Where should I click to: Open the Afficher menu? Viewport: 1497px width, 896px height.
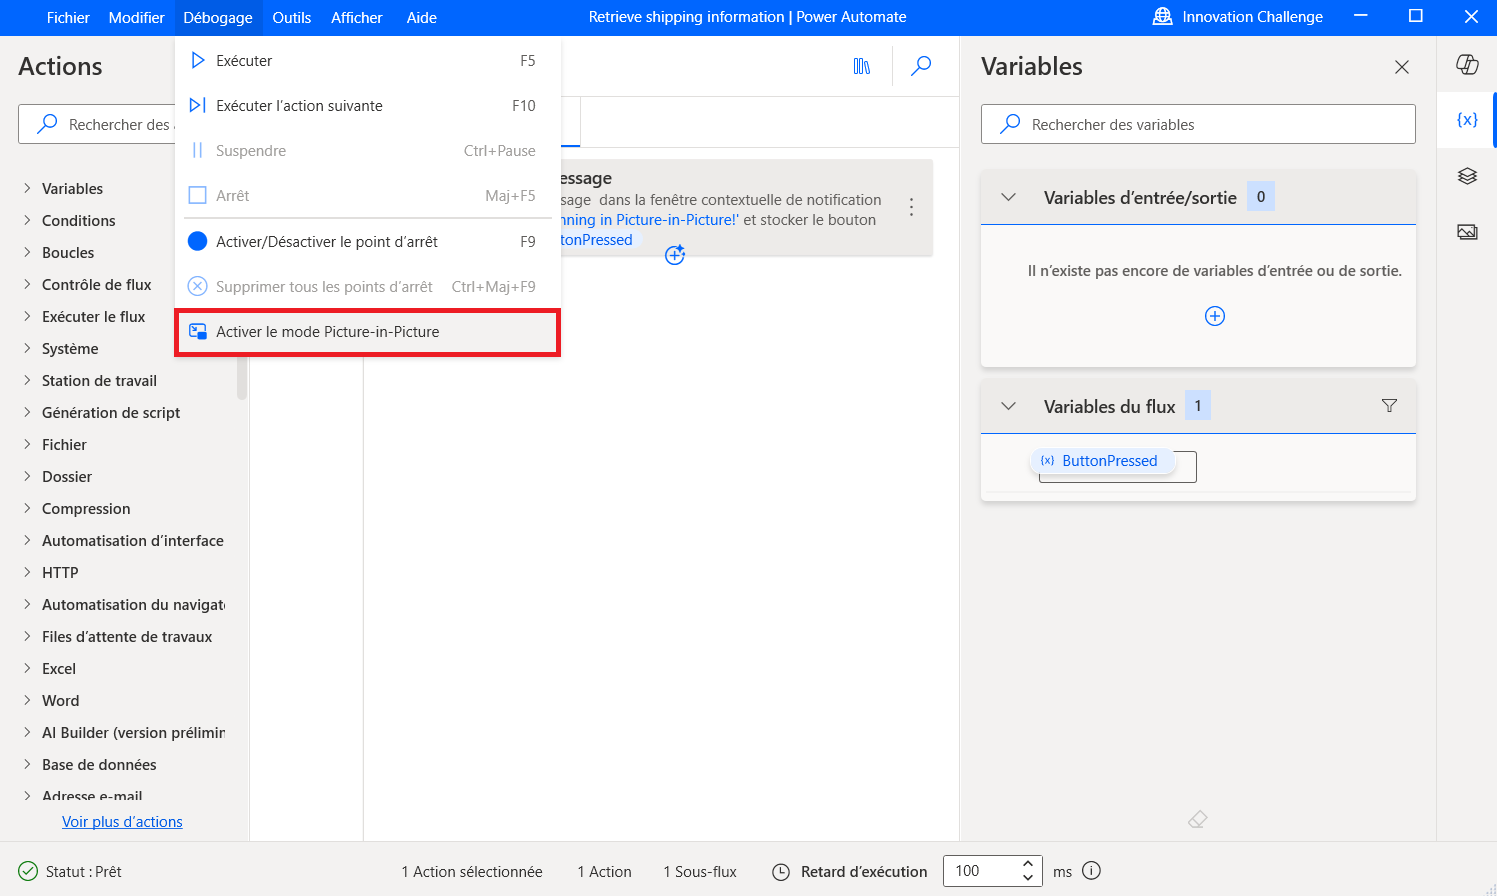[x=357, y=17]
